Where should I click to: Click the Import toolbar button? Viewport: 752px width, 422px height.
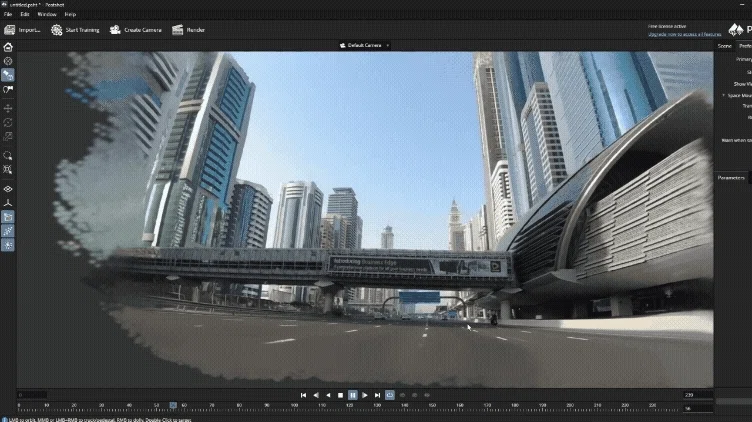(22, 30)
